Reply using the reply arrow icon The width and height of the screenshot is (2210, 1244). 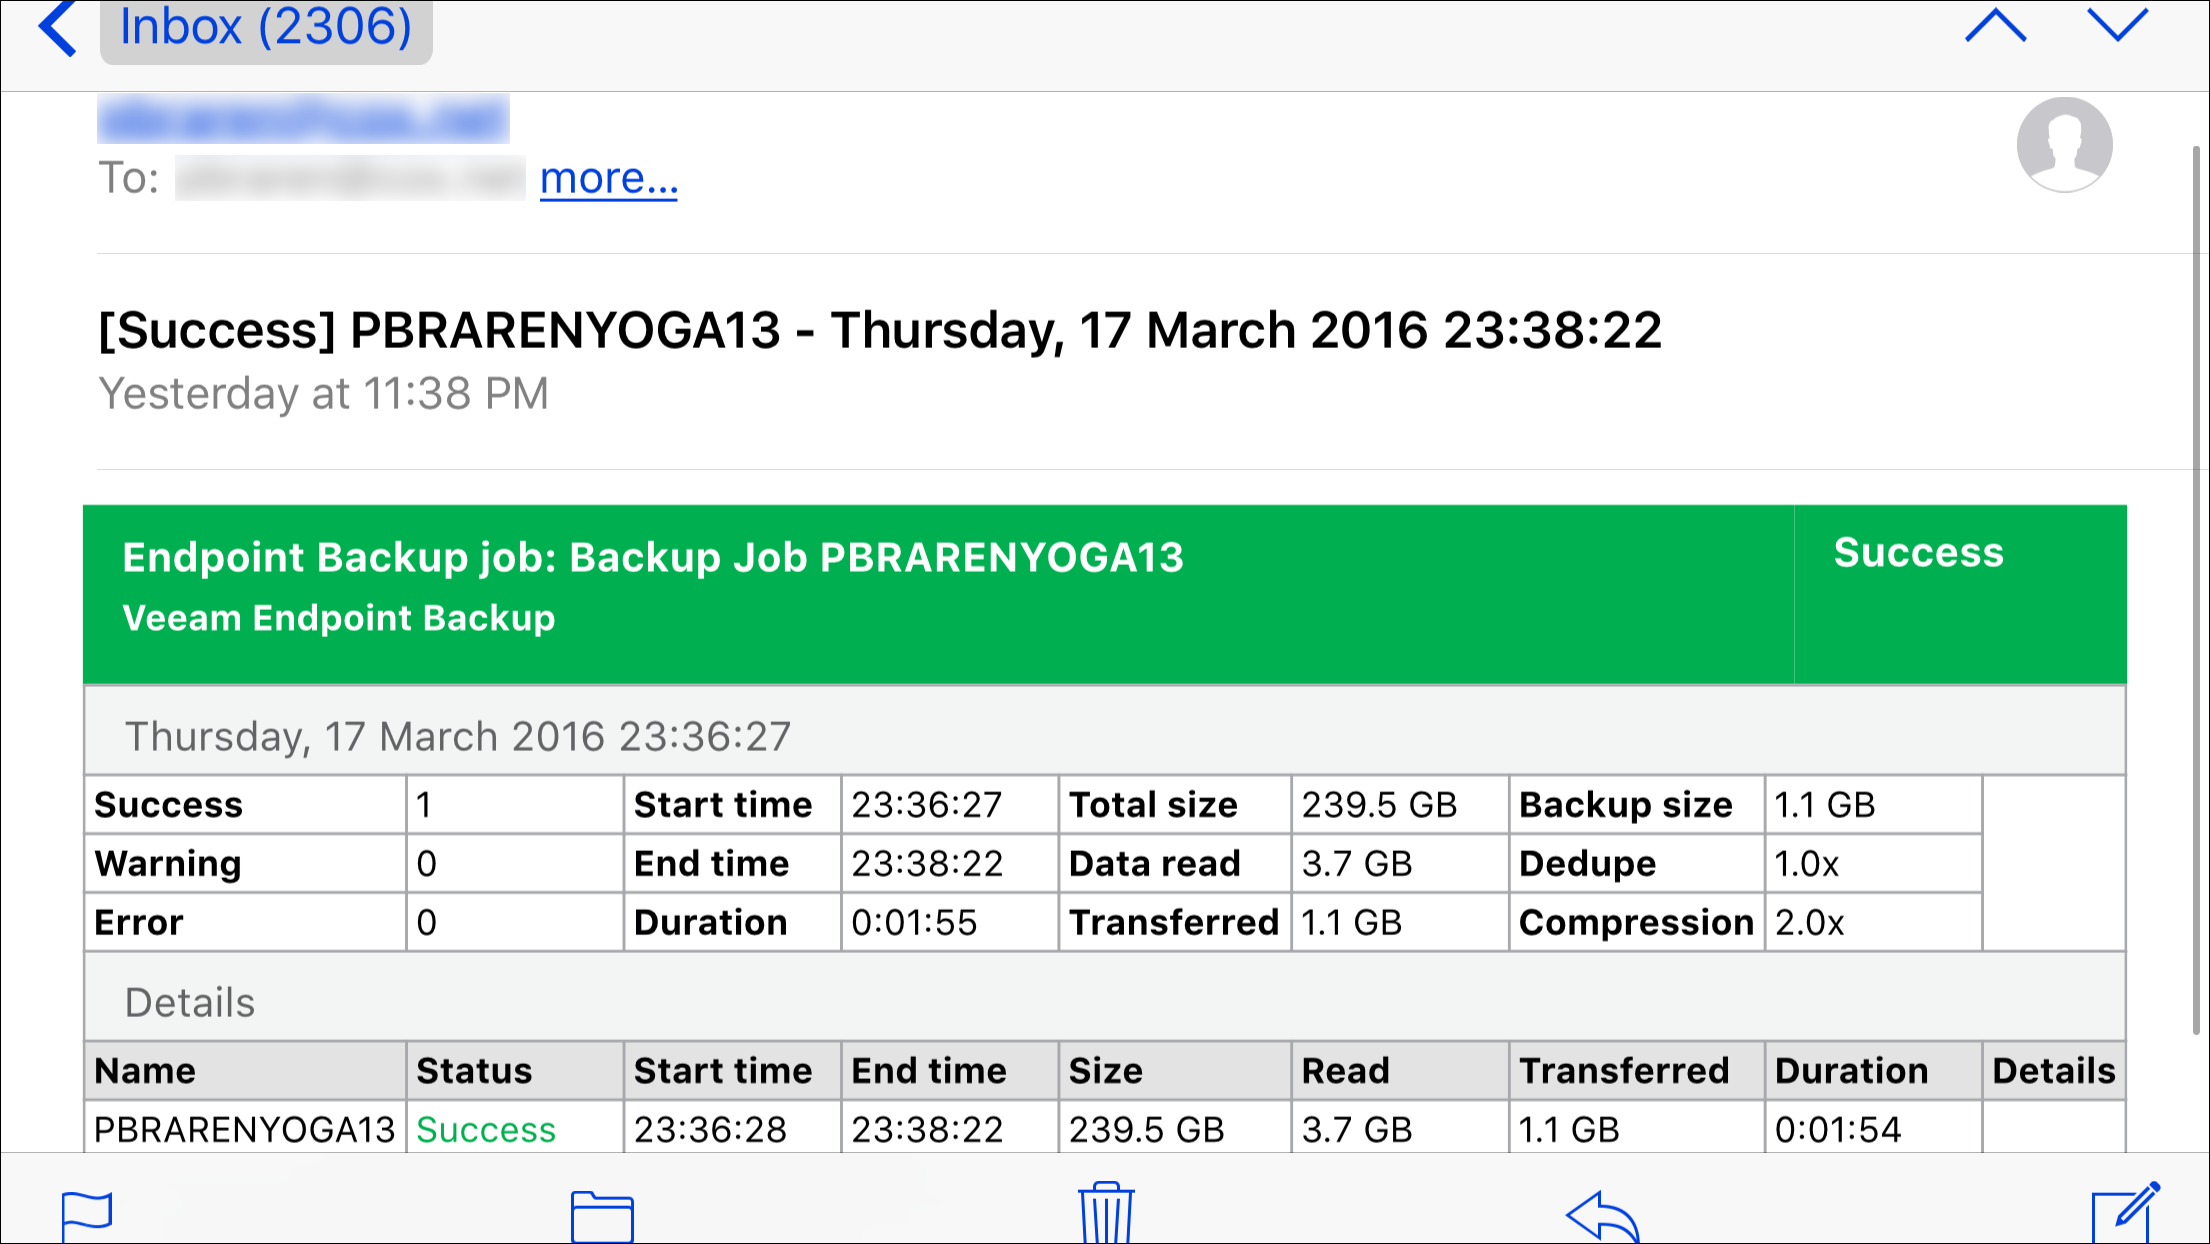click(1602, 1215)
